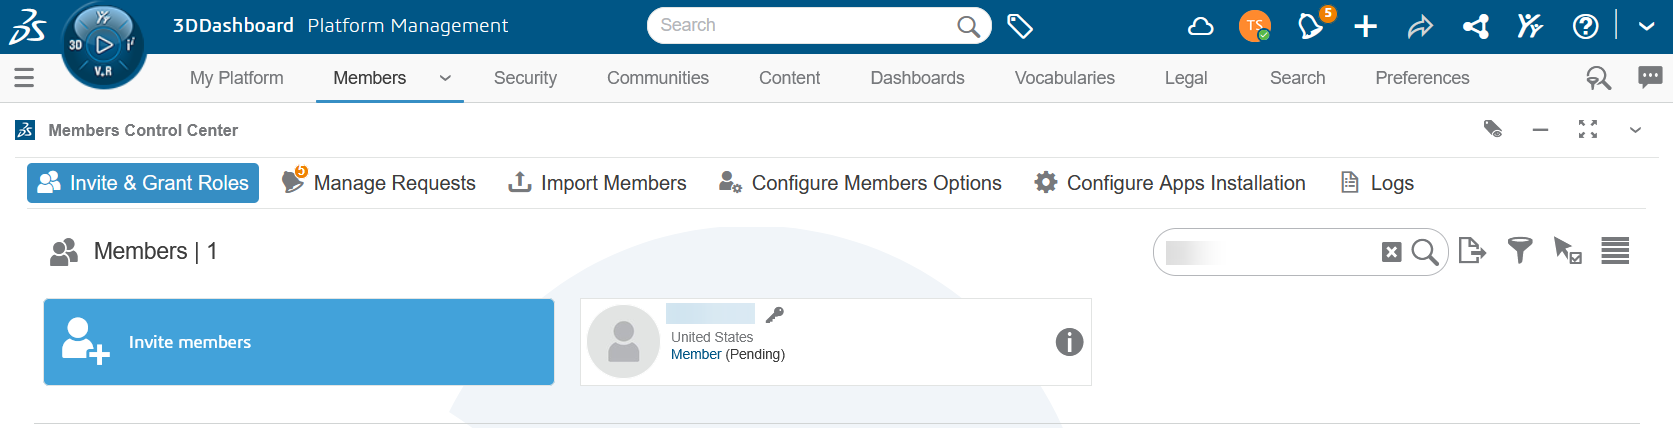Image resolution: width=1673 pixels, height=428 pixels.
Task: Open the Logs view
Action: point(1377,183)
